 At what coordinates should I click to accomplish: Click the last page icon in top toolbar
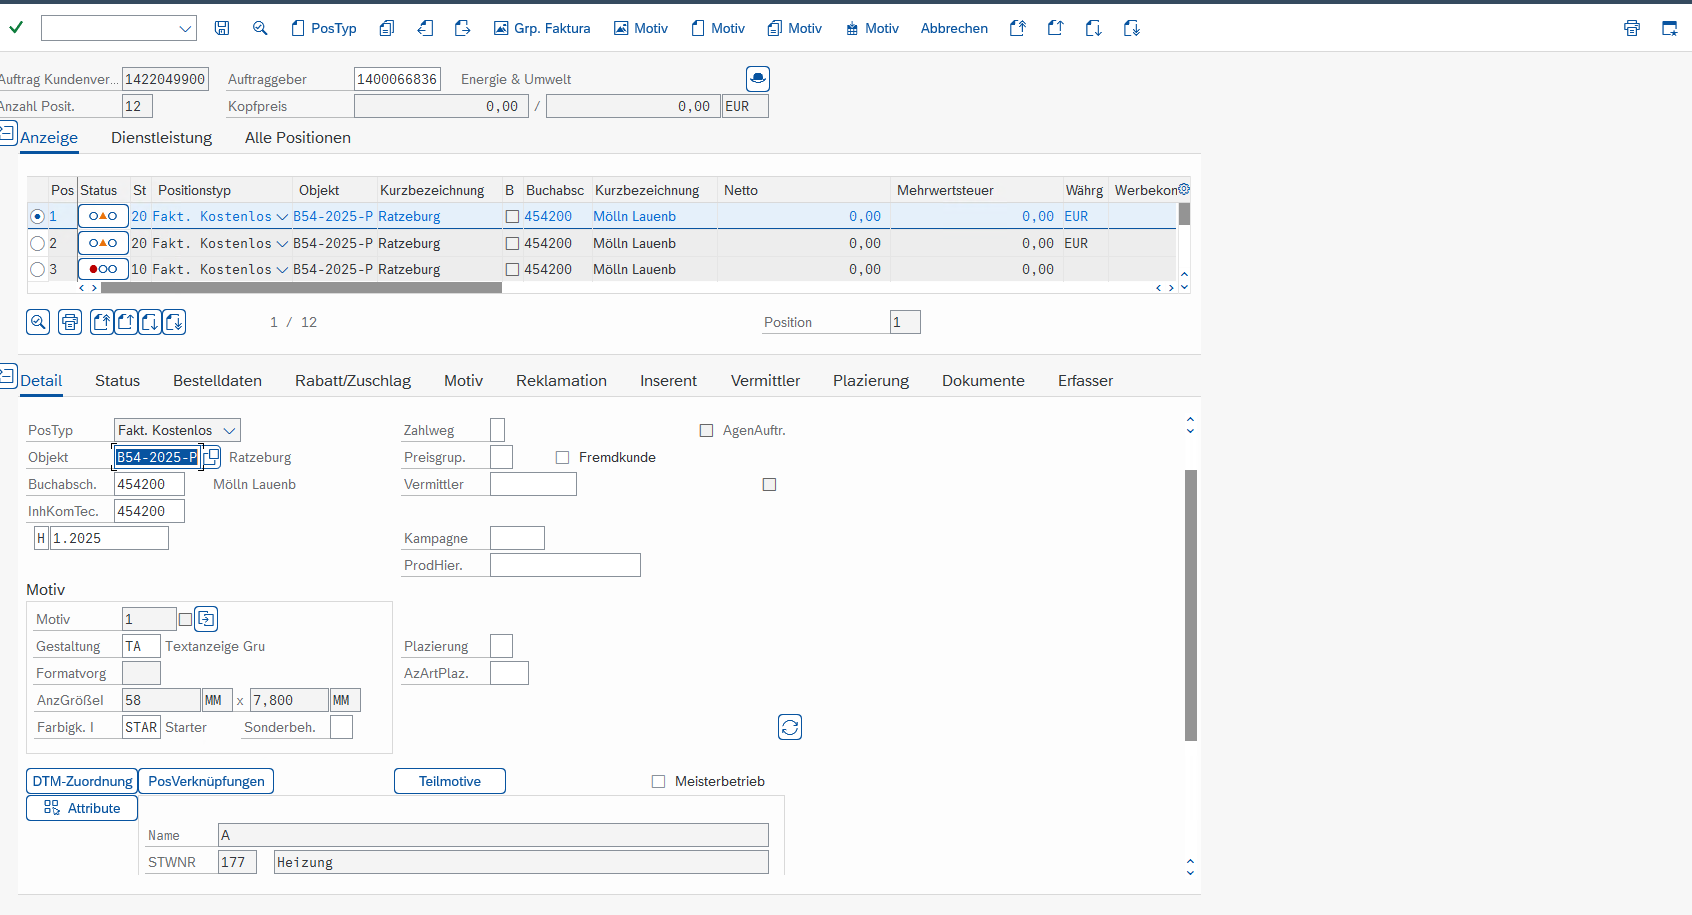(1131, 28)
